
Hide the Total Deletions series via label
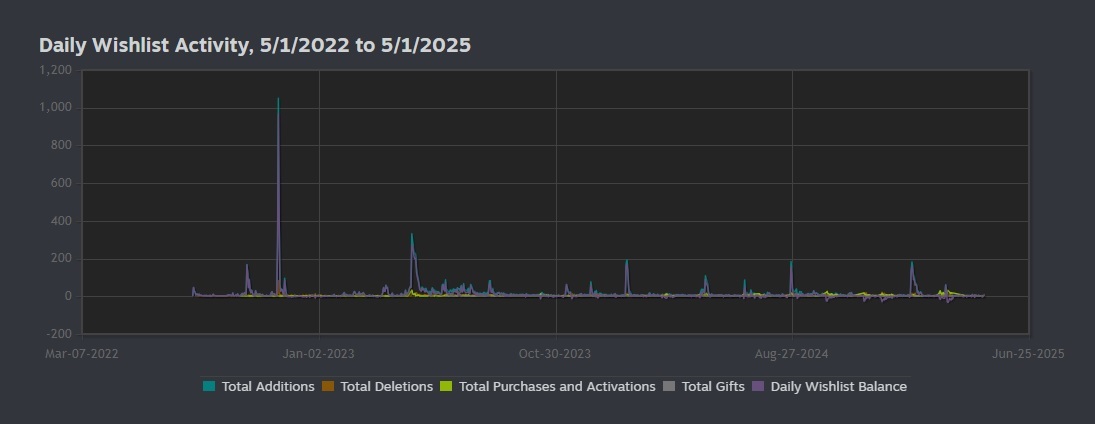click(x=386, y=386)
